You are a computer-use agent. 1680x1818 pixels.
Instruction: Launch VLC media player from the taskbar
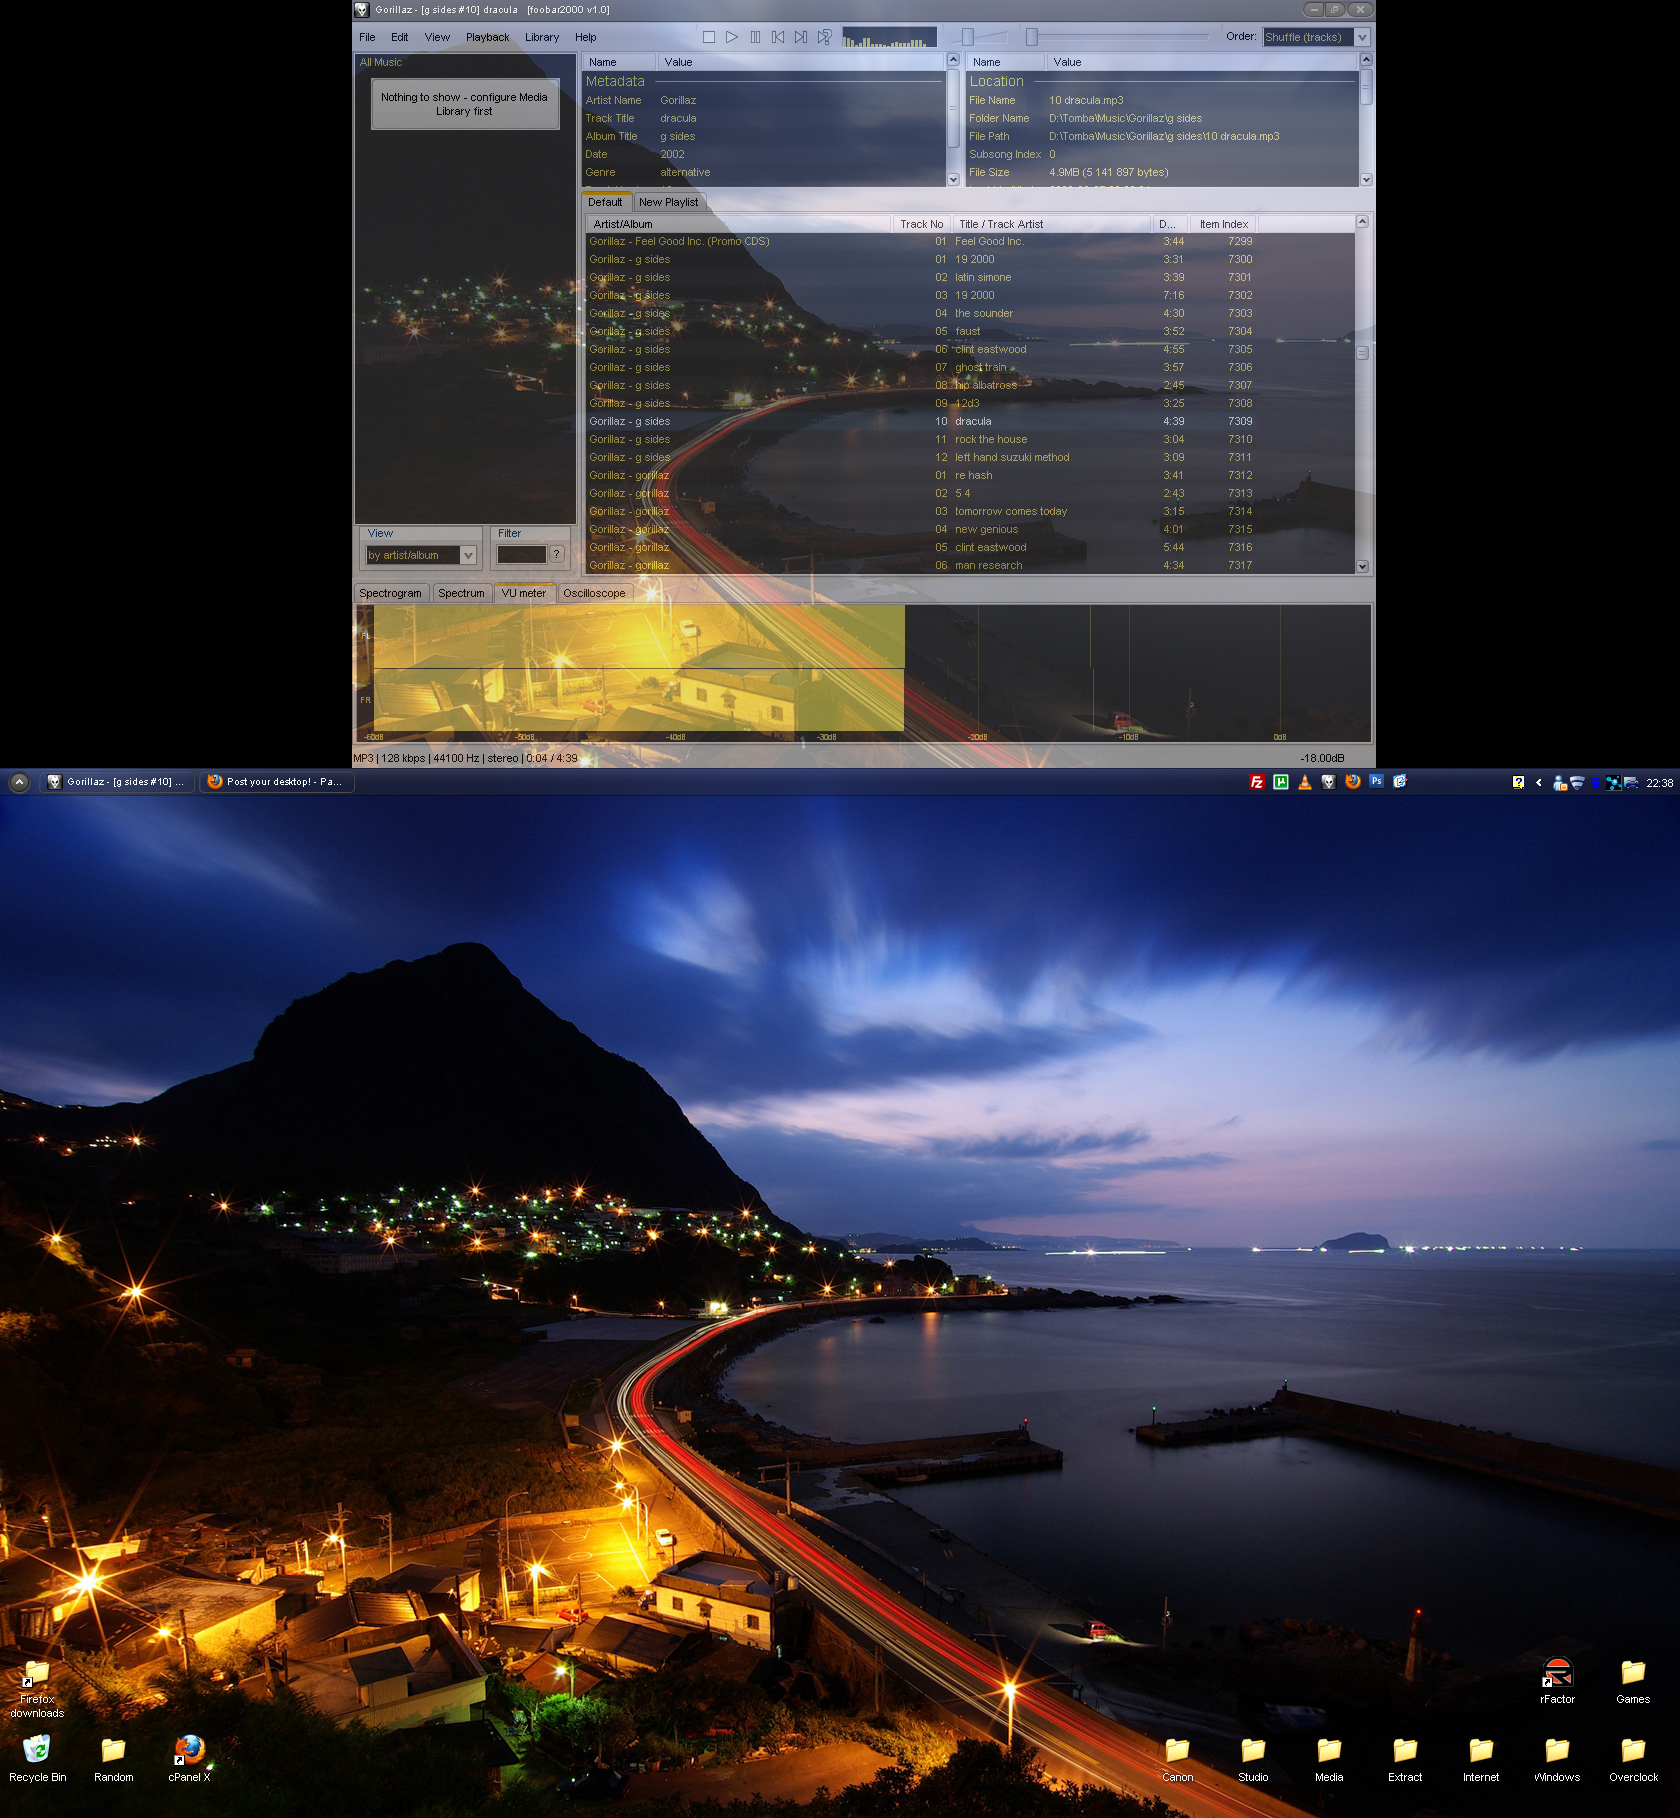pos(1305,782)
